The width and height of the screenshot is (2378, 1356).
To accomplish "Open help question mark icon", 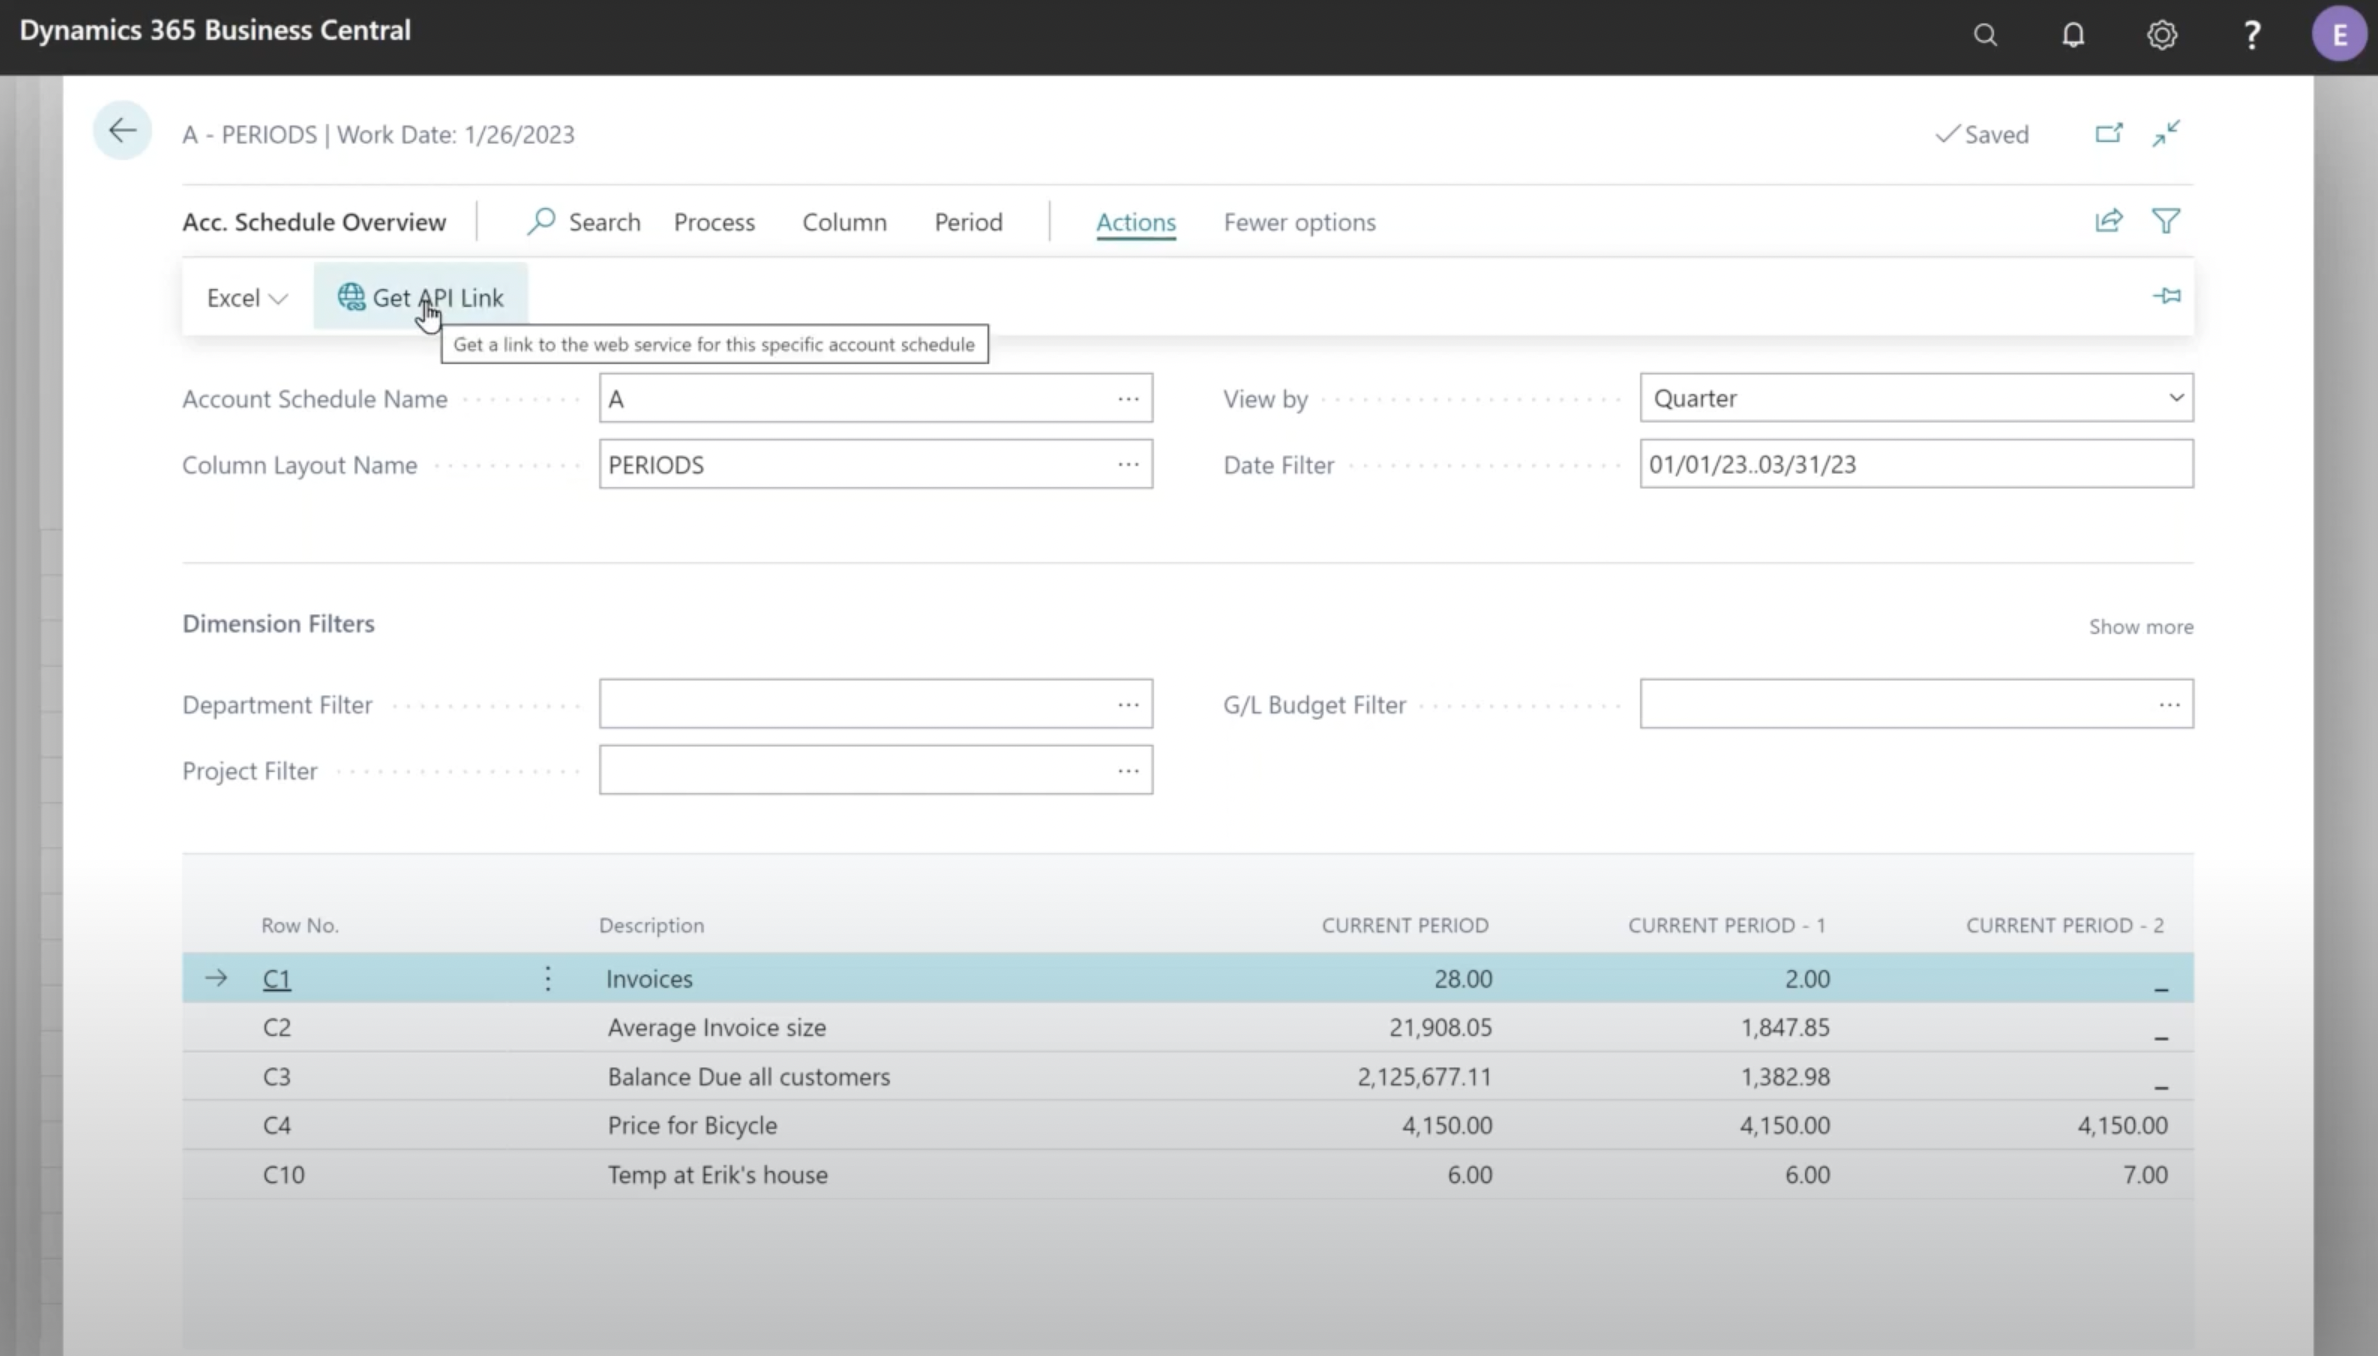I will pyautogui.click(x=2252, y=36).
